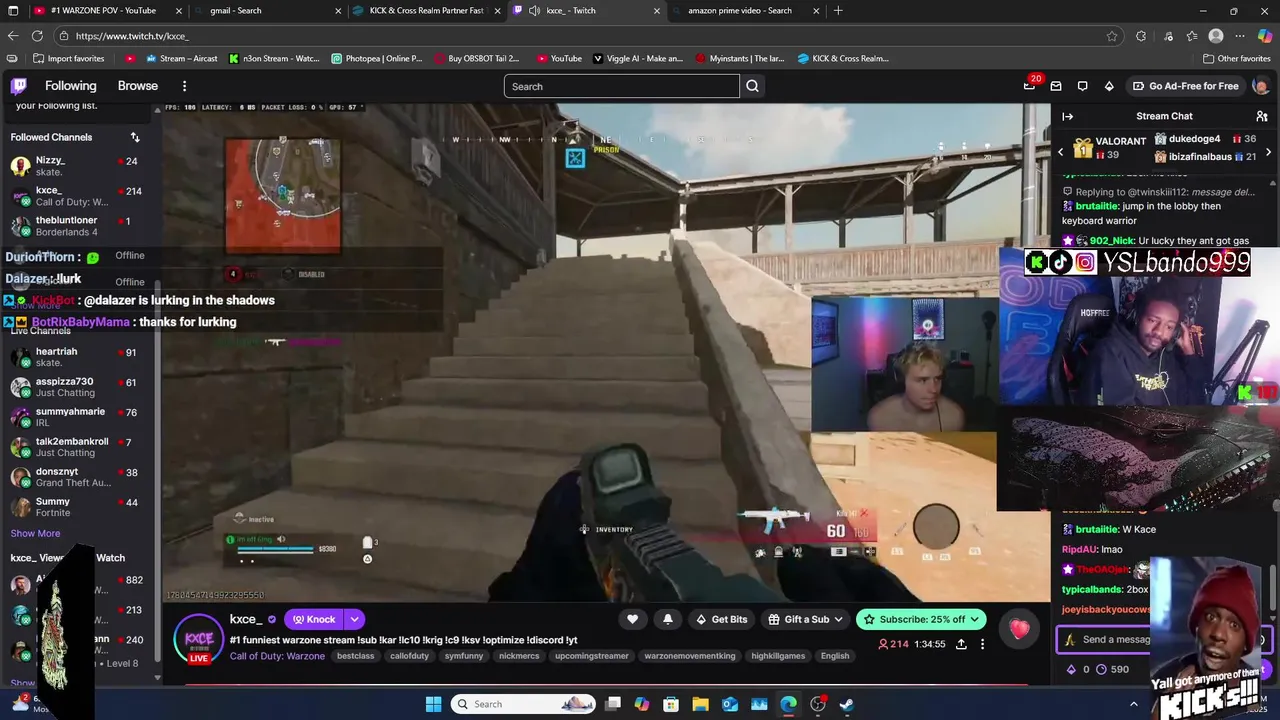
Task: Expand the Gift a Sub dropdown
Action: pyautogui.click(x=838, y=619)
